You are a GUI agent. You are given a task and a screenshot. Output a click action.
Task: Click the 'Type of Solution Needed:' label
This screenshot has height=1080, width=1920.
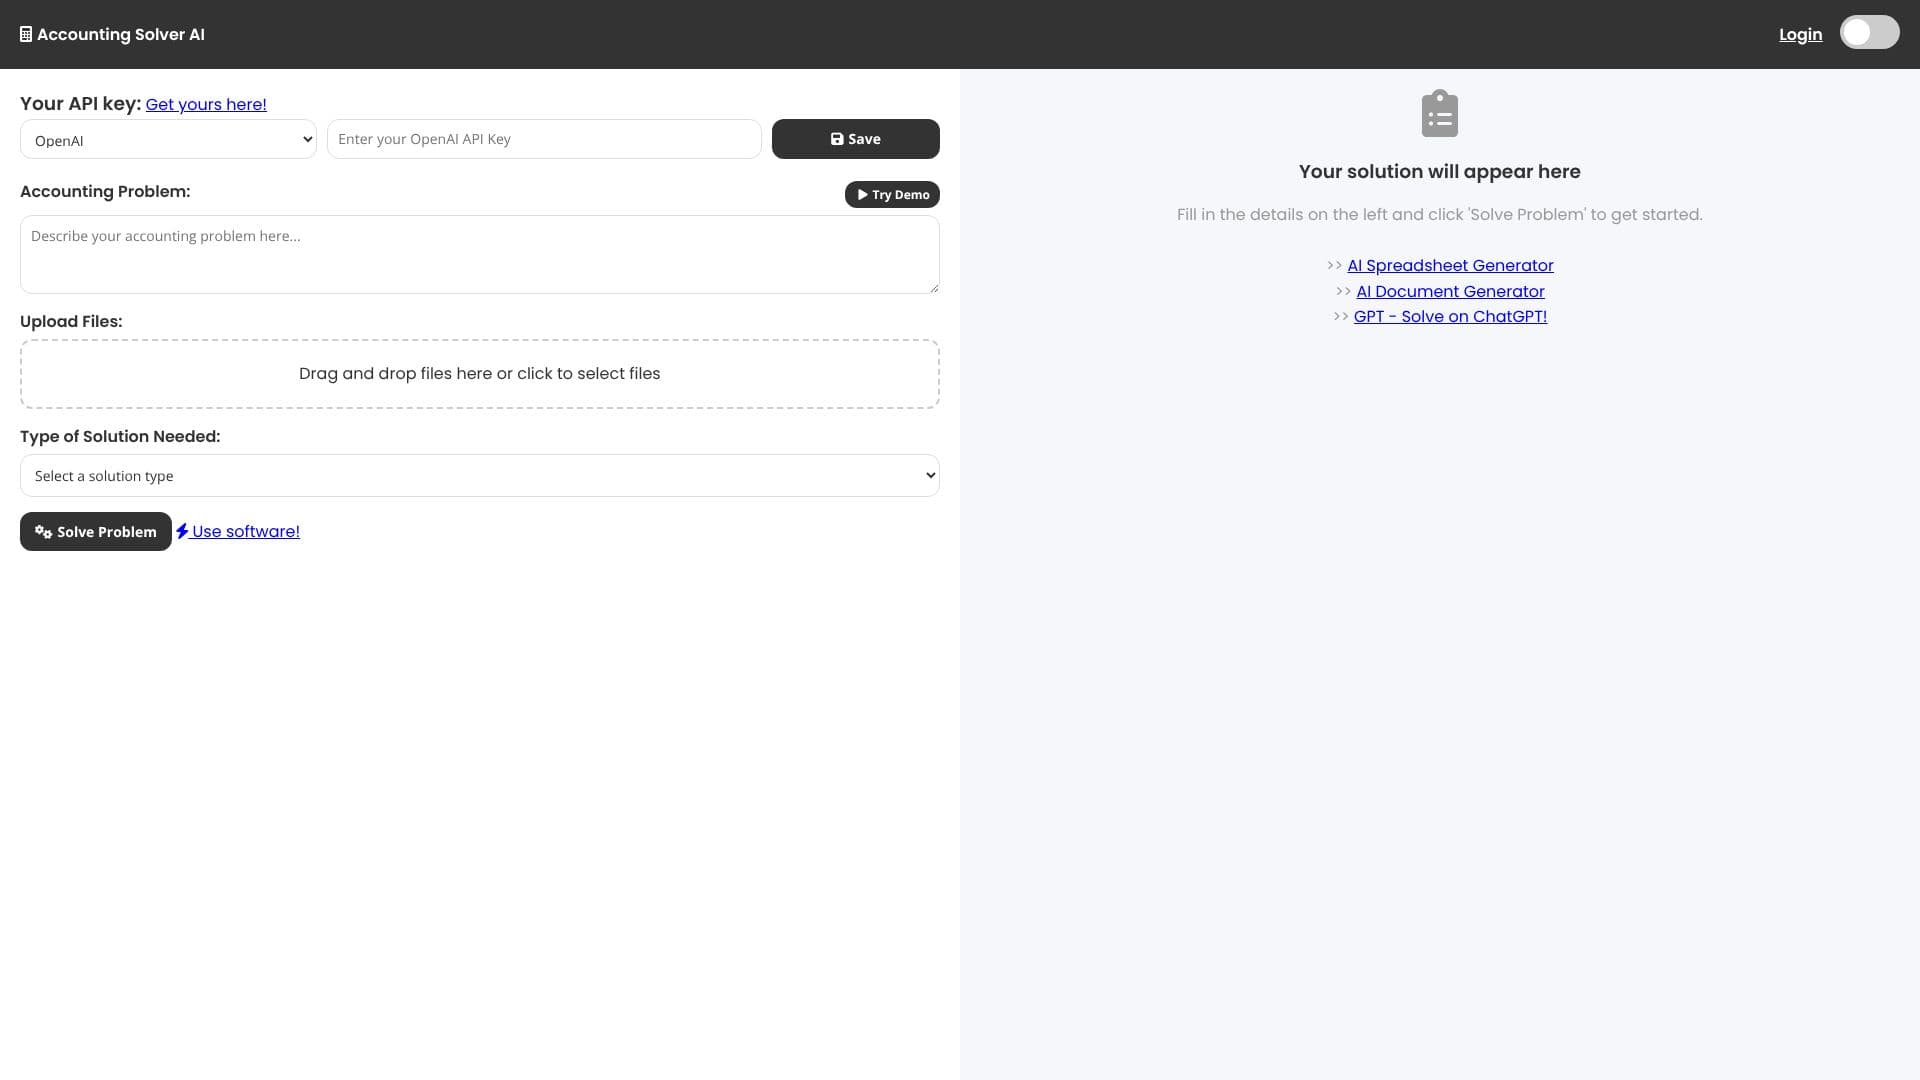pyautogui.click(x=120, y=436)
